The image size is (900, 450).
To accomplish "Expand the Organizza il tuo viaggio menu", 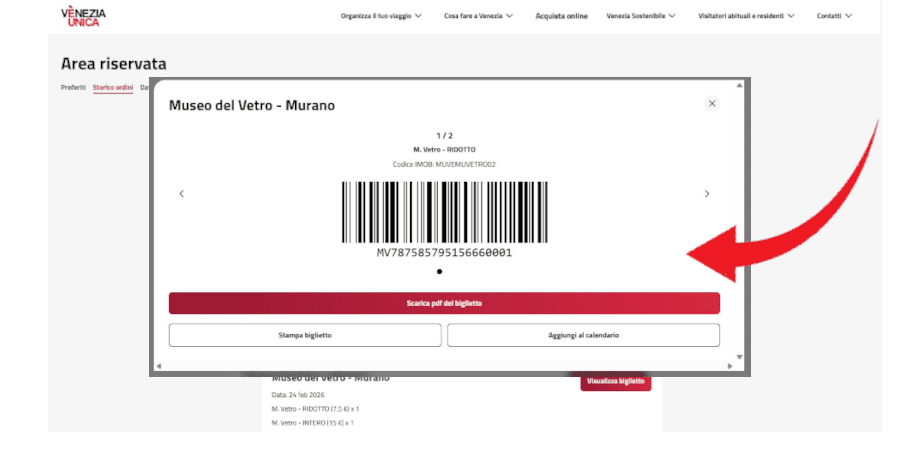I will coord(381,16).
